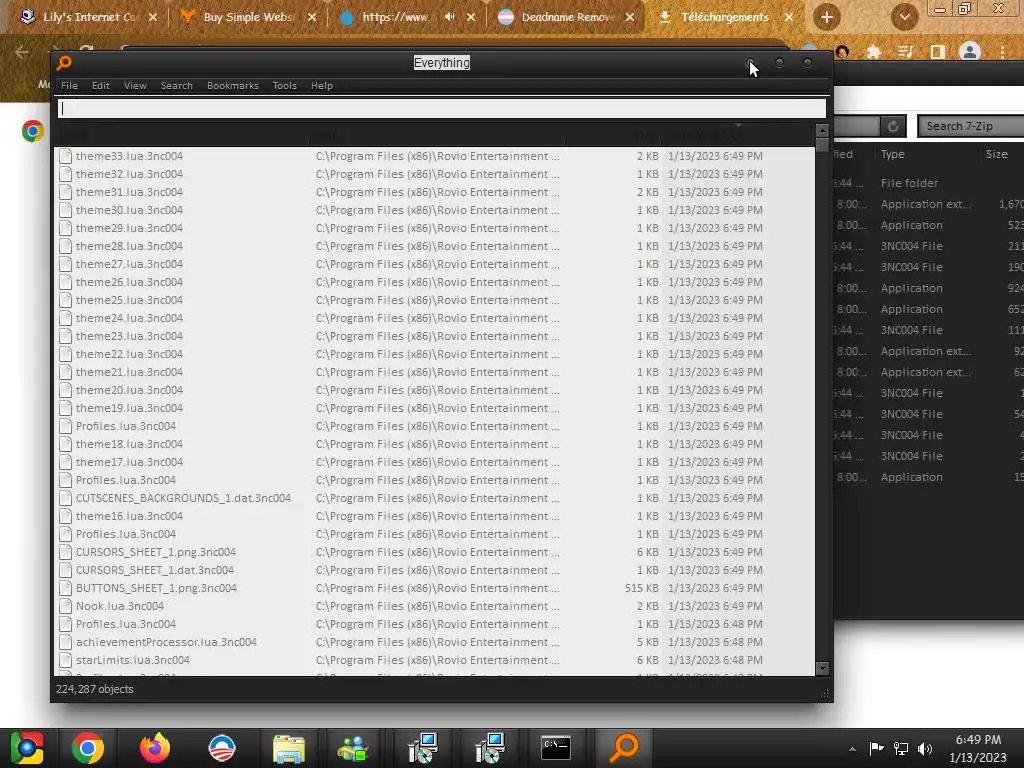Image resolution: width=1024 pixels, height=768 pixels.
Task: Click the Type column header in 7-Zip window
Action: (892, 154)
